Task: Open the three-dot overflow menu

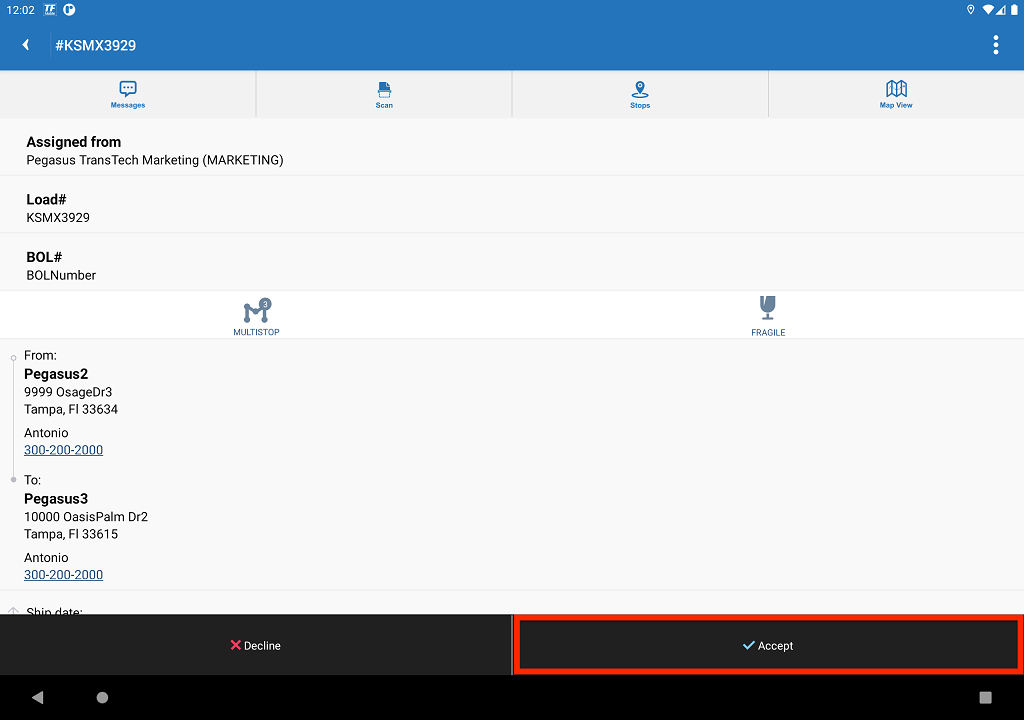Action: click(x=995, y=45)
